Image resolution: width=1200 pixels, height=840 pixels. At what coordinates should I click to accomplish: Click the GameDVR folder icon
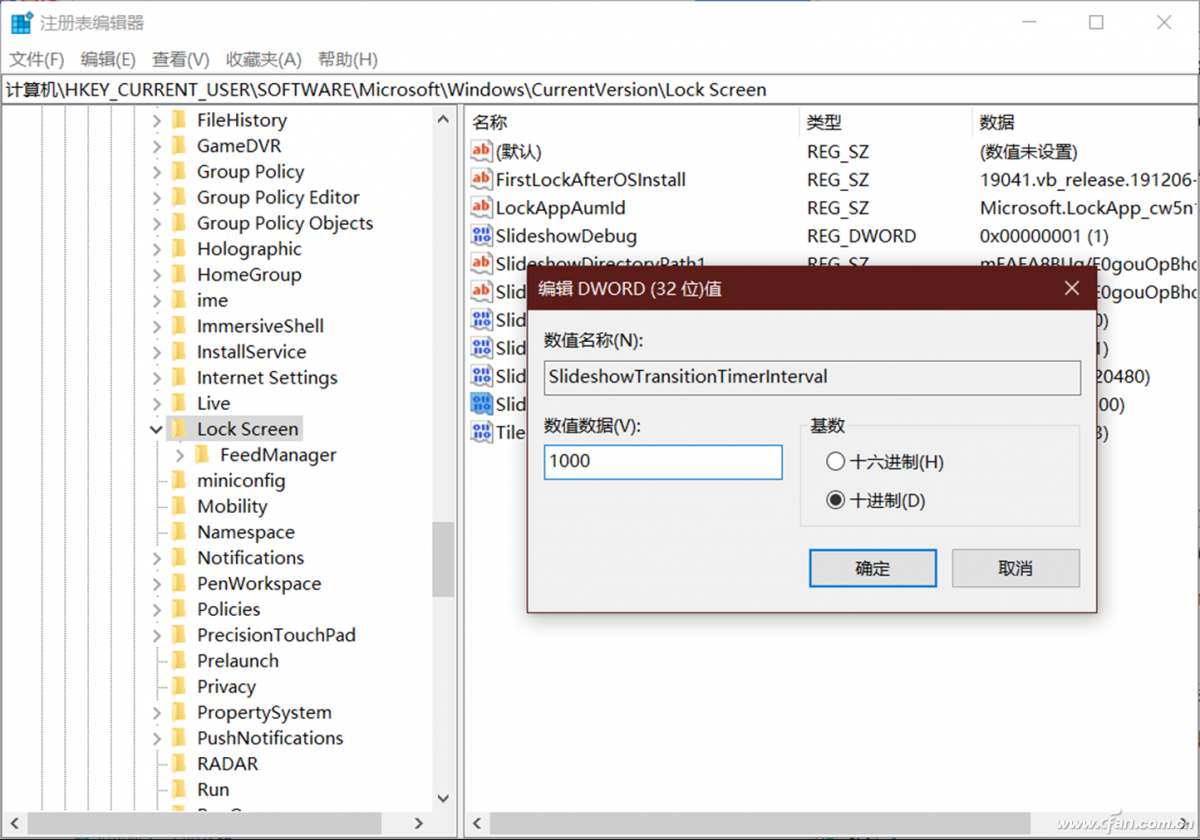point(179,146)
